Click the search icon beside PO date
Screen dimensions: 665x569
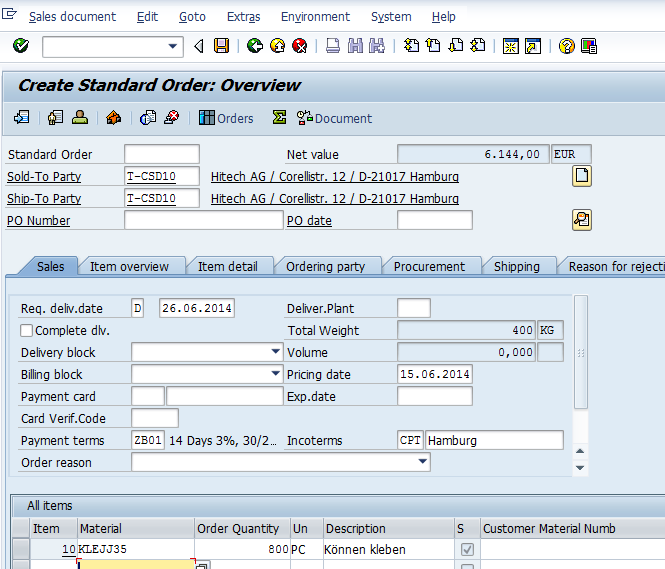click(582, 220)
